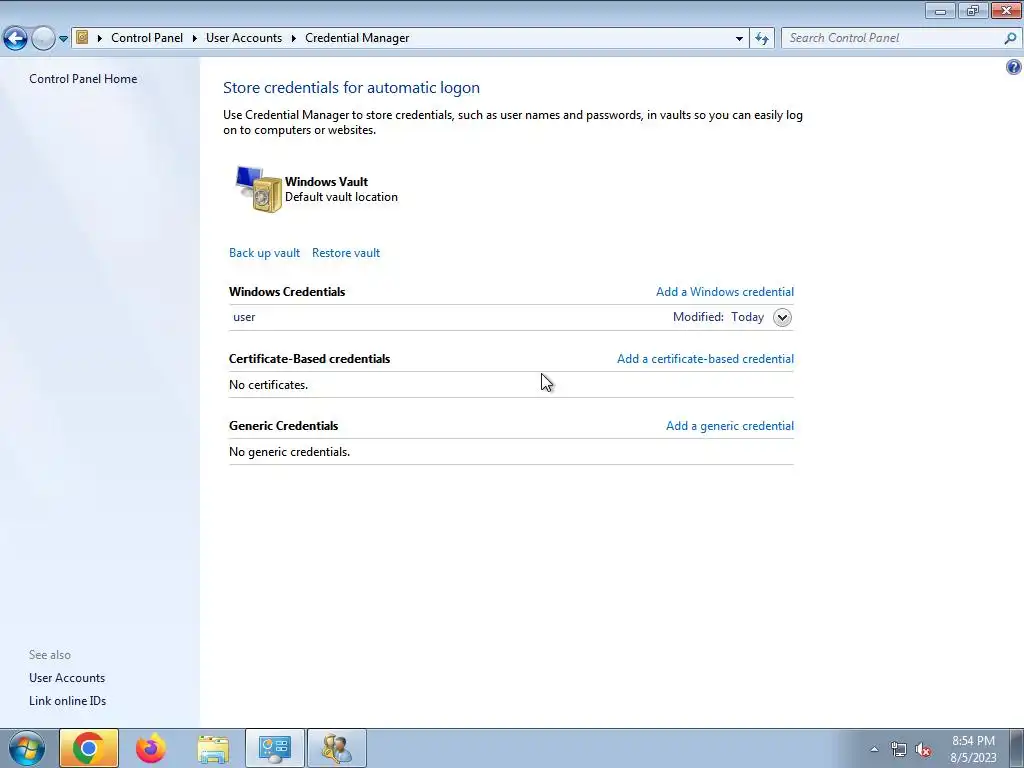Expand arrow after Control Panel breadcrumb

tap(195, 38)
